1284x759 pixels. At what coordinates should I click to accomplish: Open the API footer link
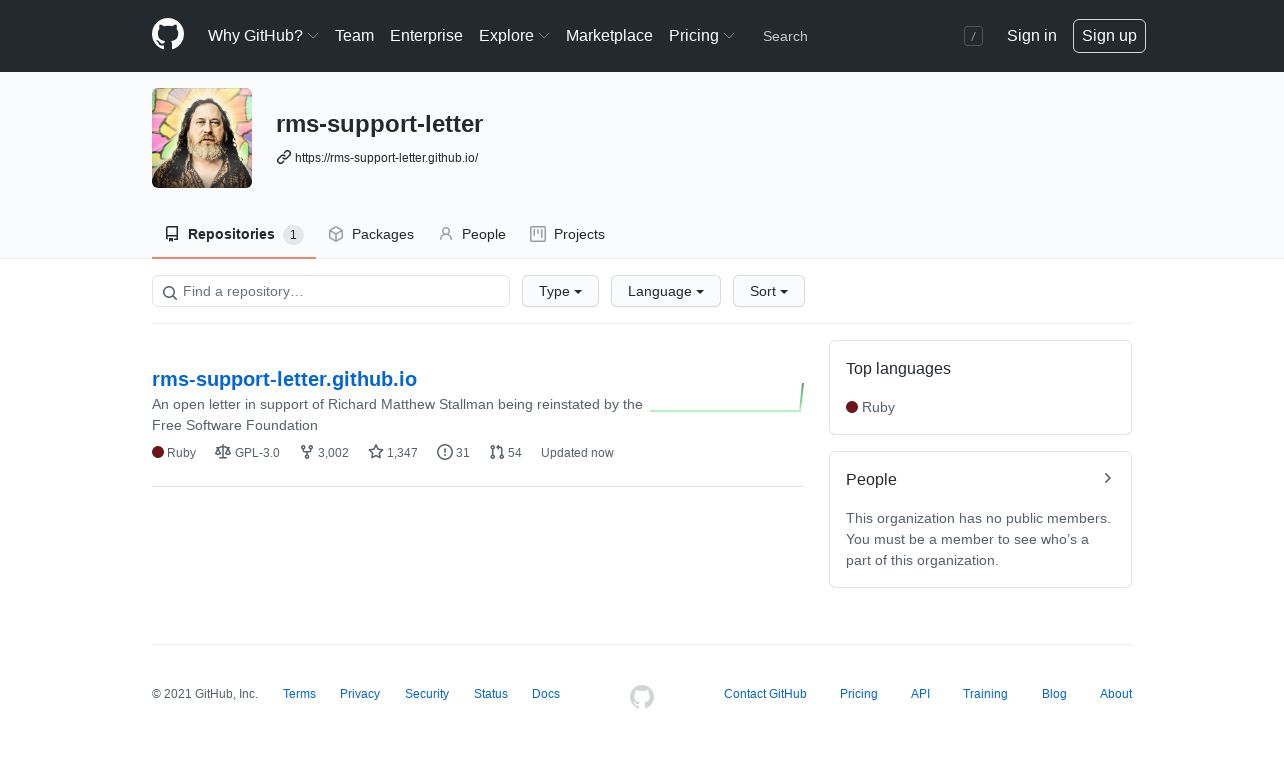click(920, 694)
